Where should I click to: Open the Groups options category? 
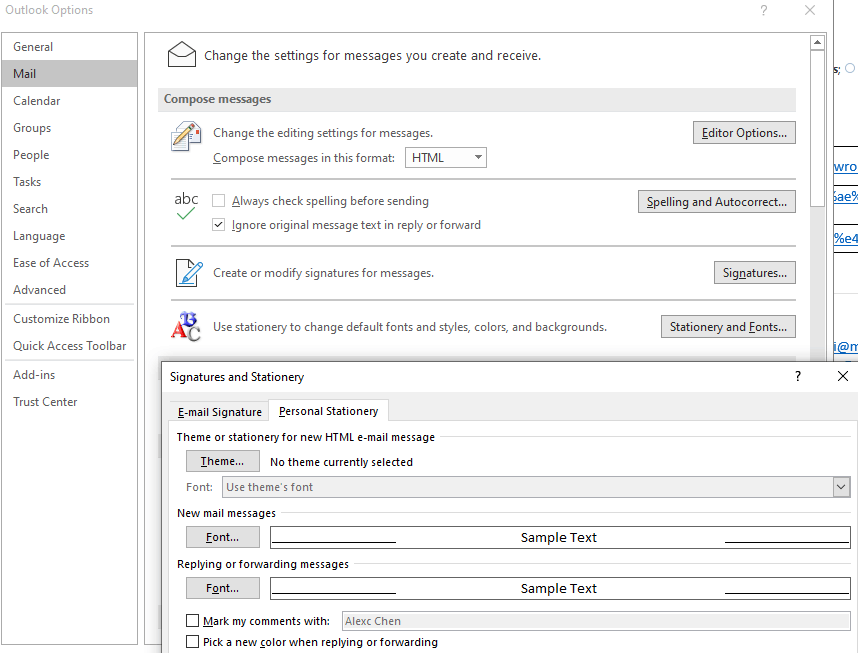point(69,128)
